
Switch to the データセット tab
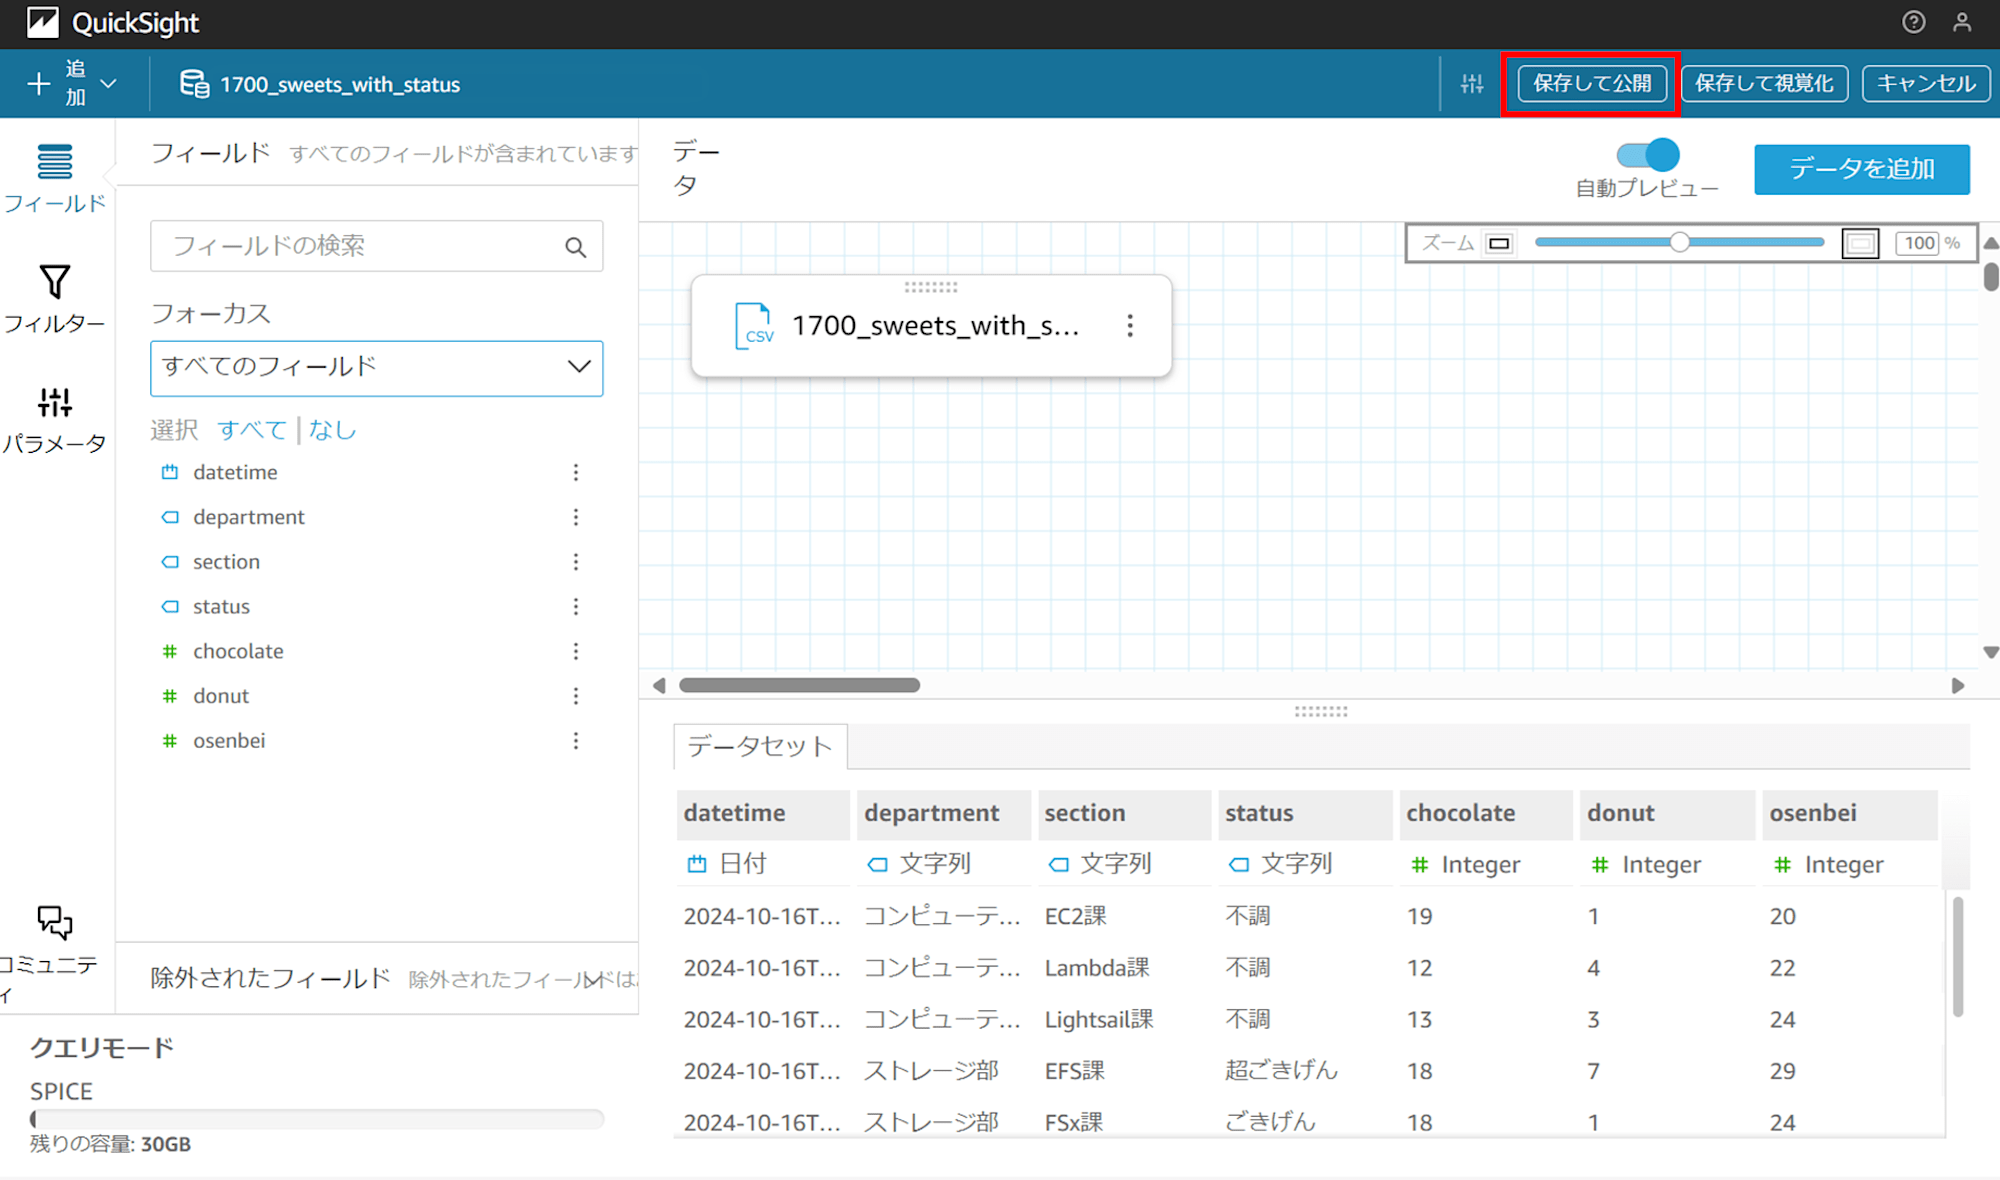tap(760, 746)
